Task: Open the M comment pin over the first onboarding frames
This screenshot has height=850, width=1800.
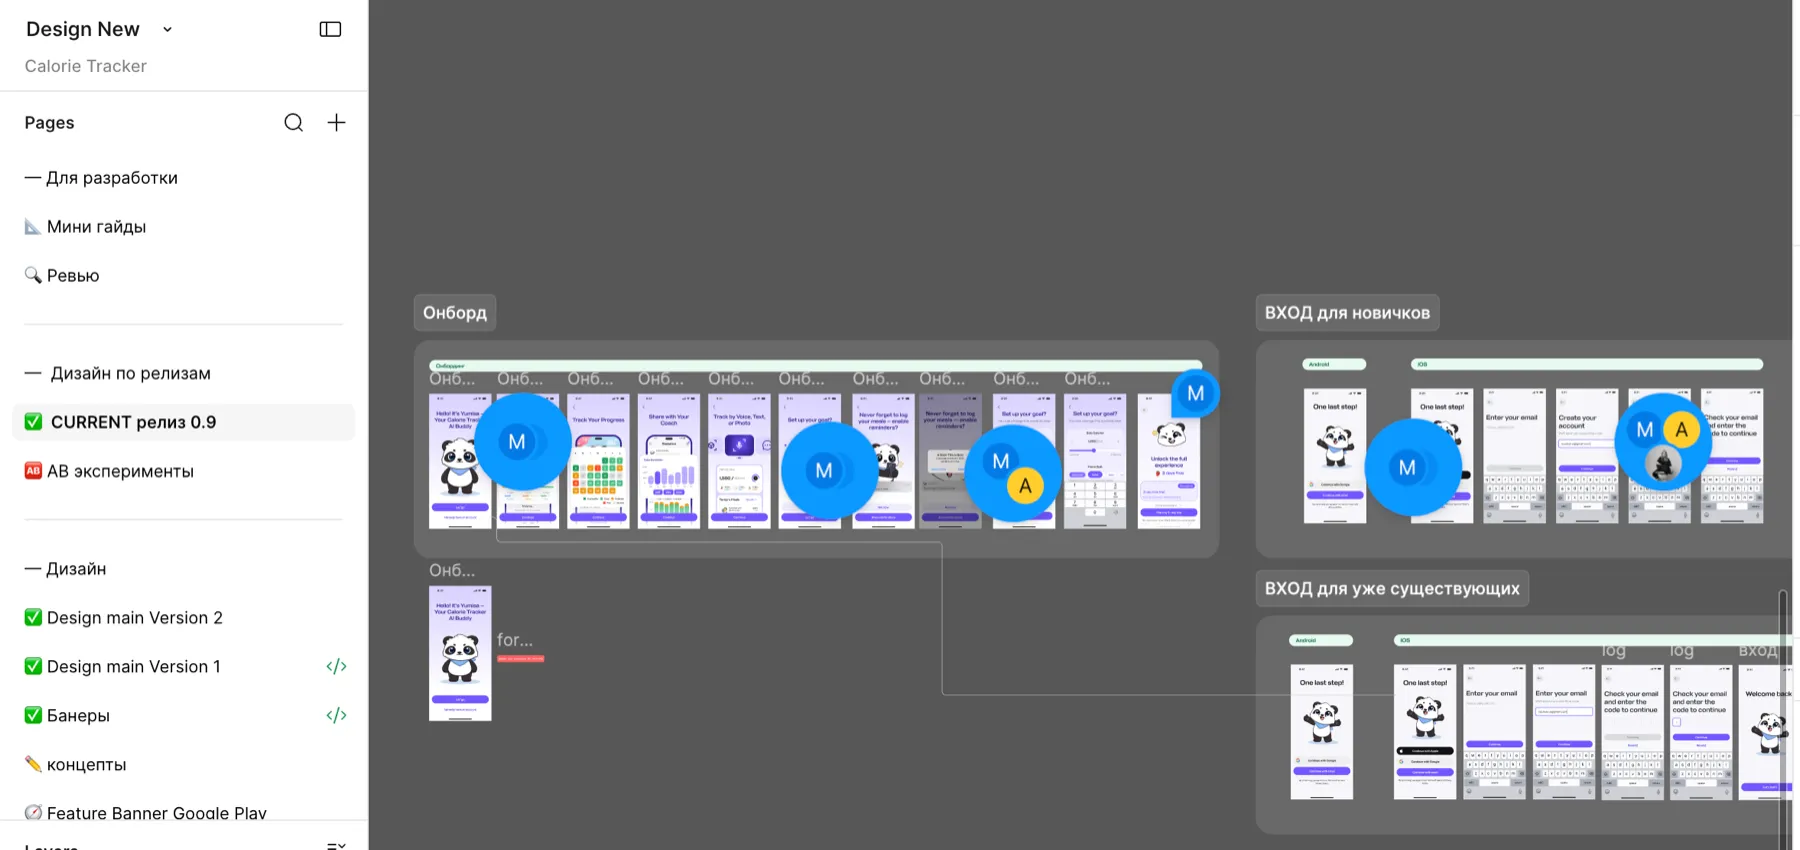Action: pos(522,441)
